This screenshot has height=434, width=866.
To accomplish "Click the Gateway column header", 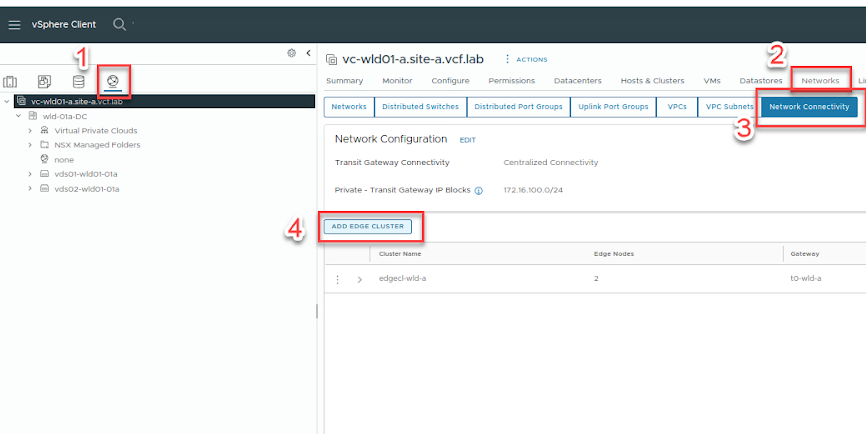I will point(805,254).
